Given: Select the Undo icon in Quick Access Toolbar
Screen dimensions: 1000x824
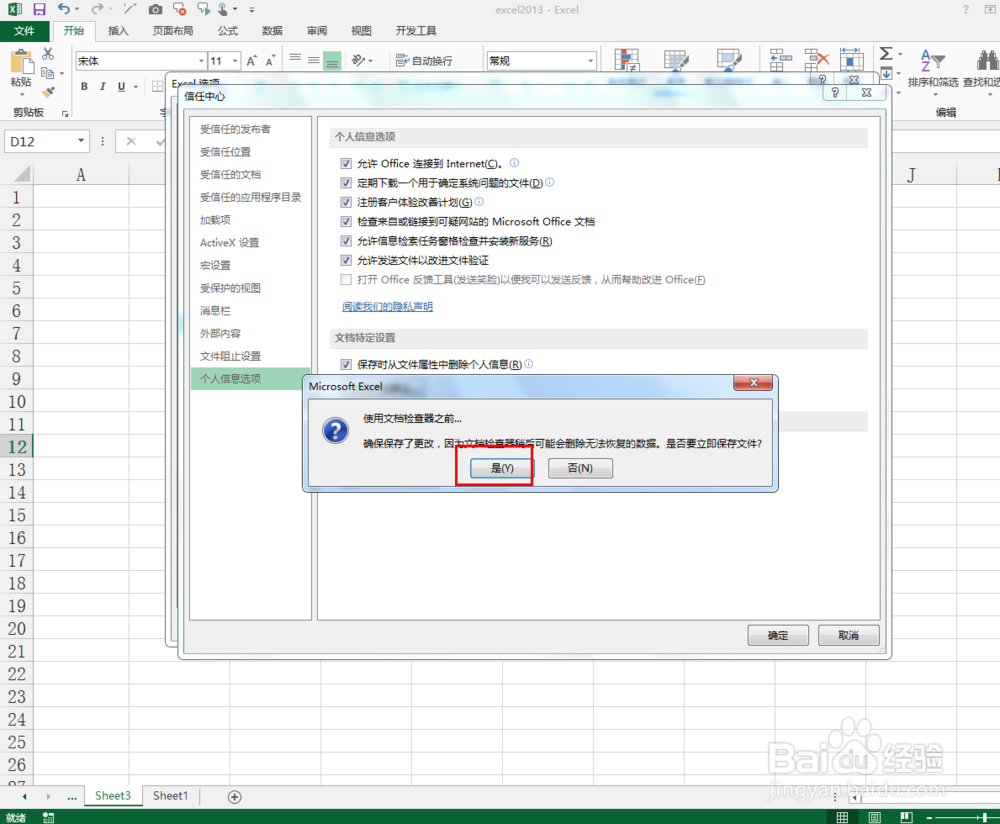Looking at the screenshot, I should (x=64, y=9).
